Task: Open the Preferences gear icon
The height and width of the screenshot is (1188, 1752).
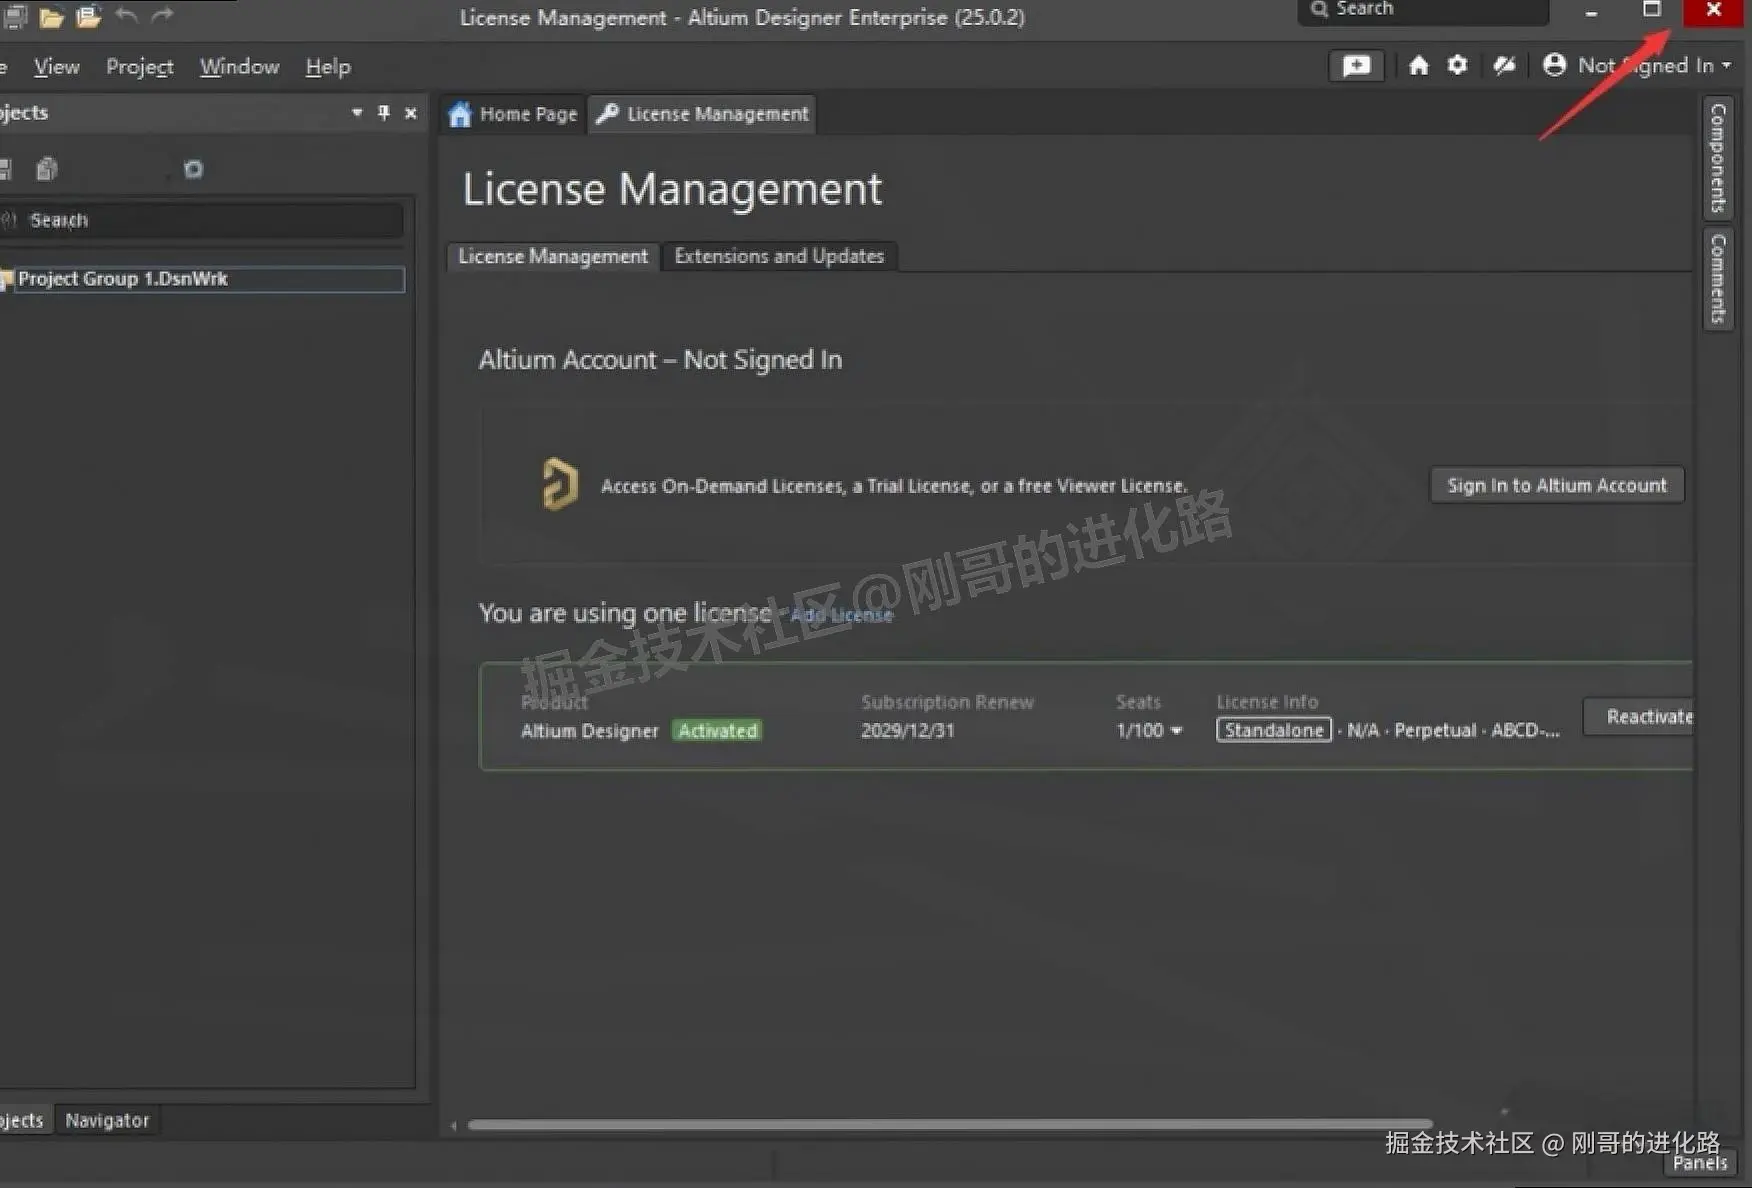Action: click(1458, 65)
